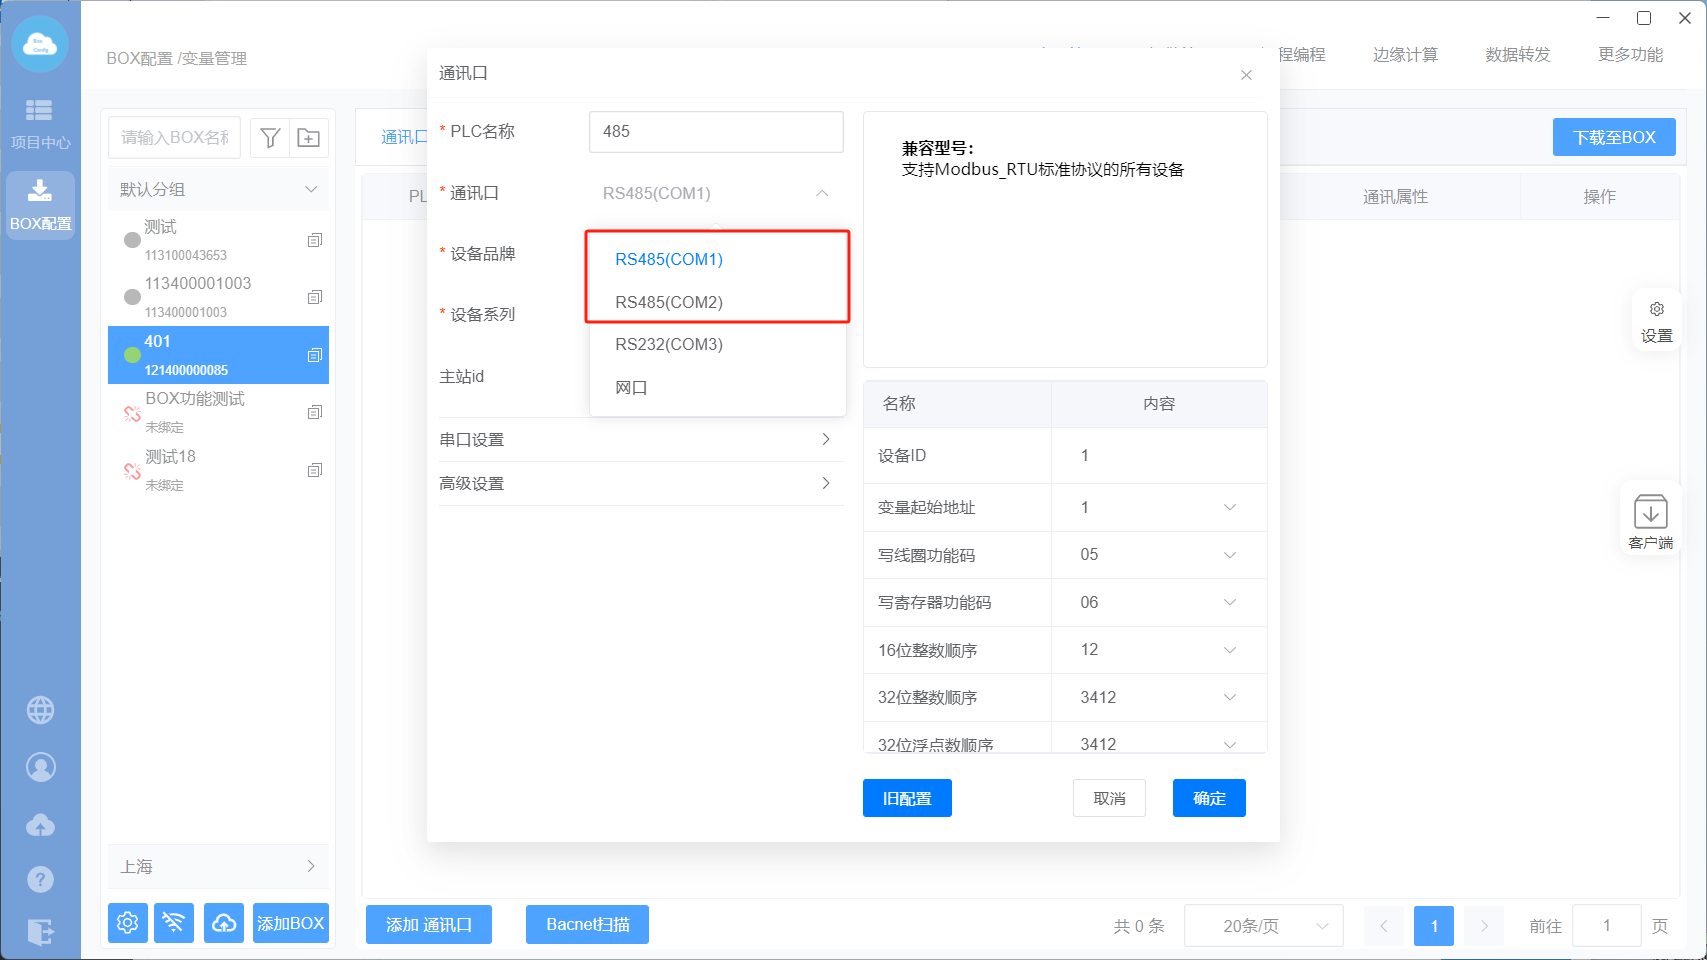Viewport: 1707px width, 960px height.
Task: Click the 下载至BOX button
Action: tap(1614, 137)
